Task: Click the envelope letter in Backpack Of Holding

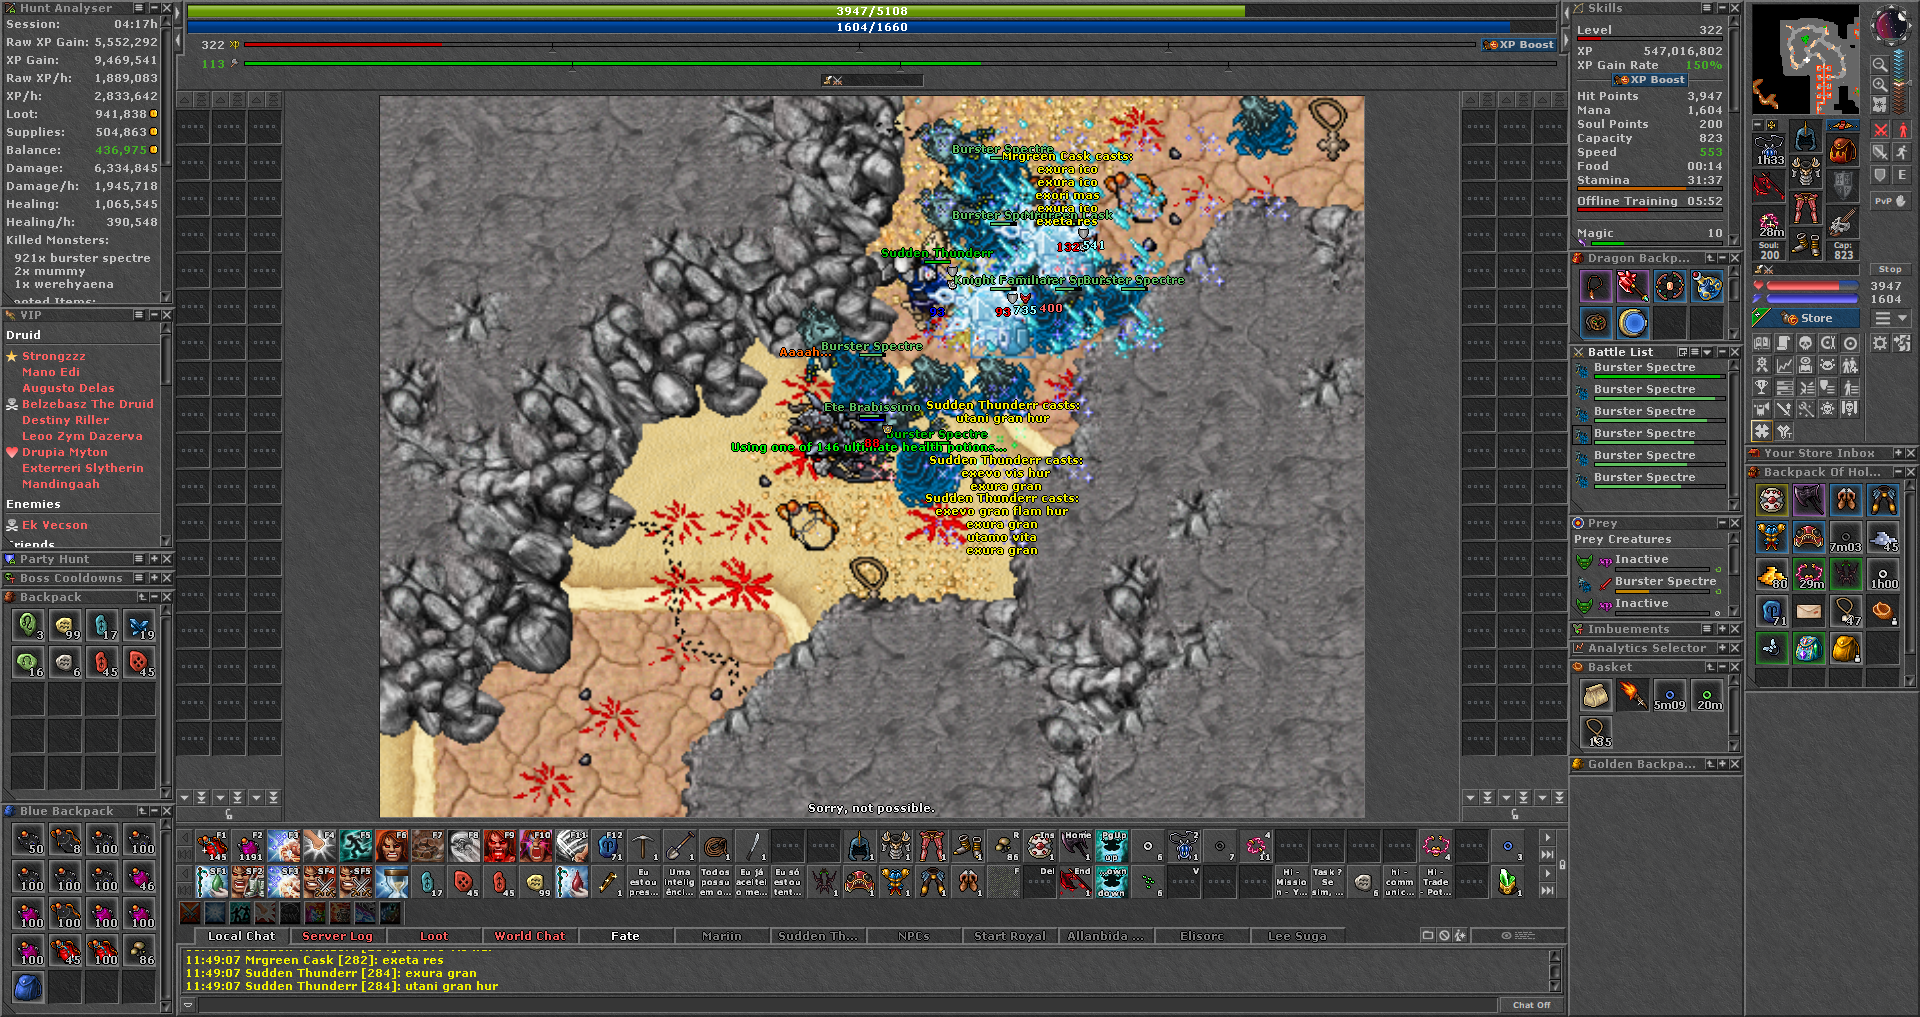Action: pos(1809,610)
